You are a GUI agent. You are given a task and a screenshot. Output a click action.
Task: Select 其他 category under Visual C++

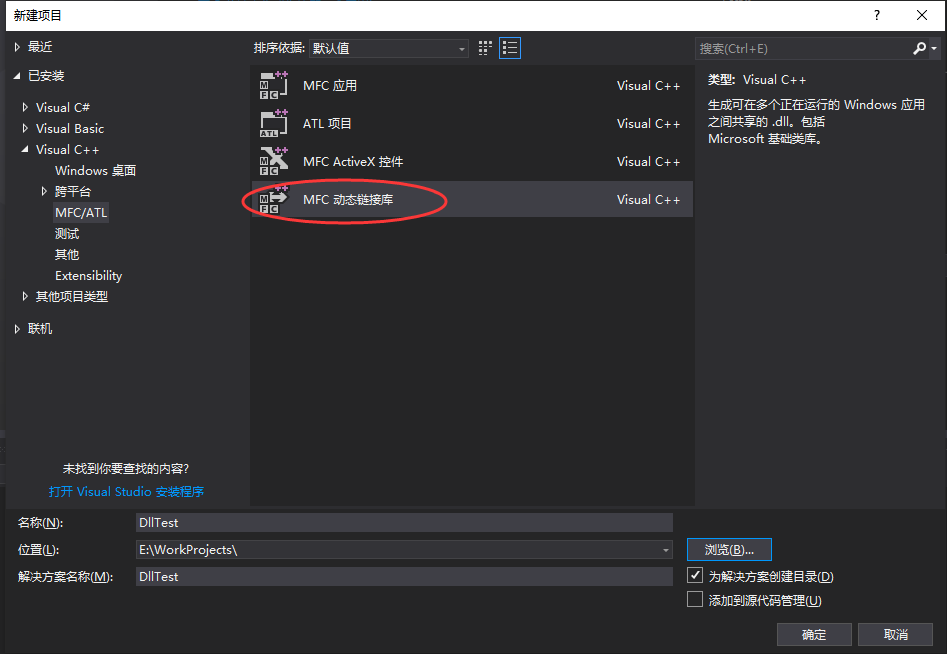coord(66,254)
